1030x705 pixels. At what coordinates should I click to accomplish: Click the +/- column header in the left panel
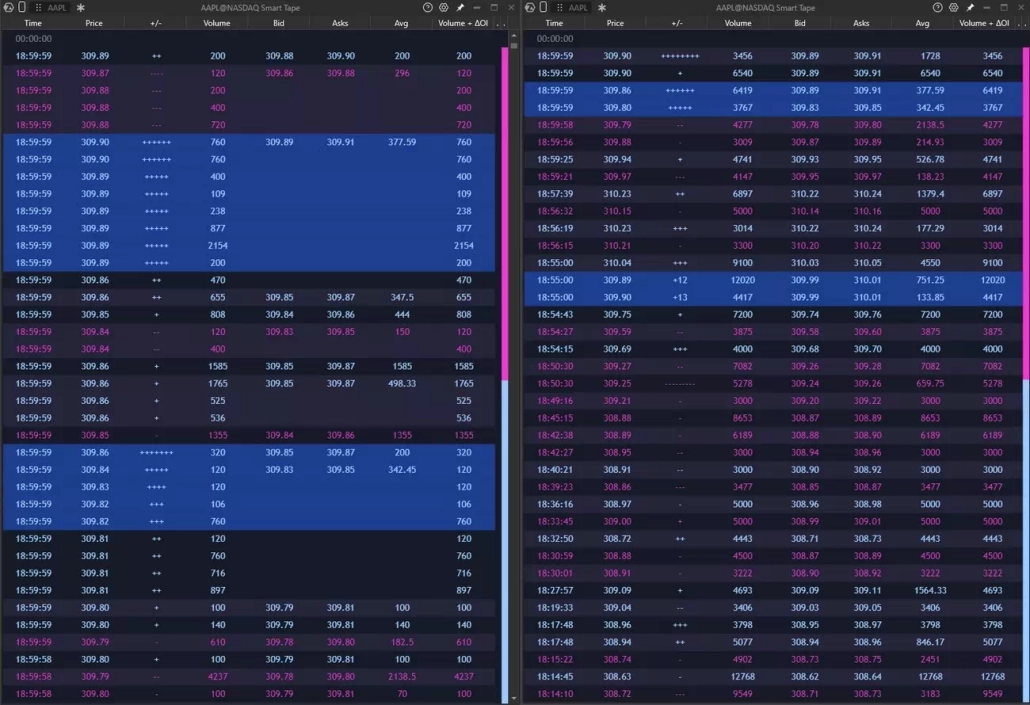[156, 23]
